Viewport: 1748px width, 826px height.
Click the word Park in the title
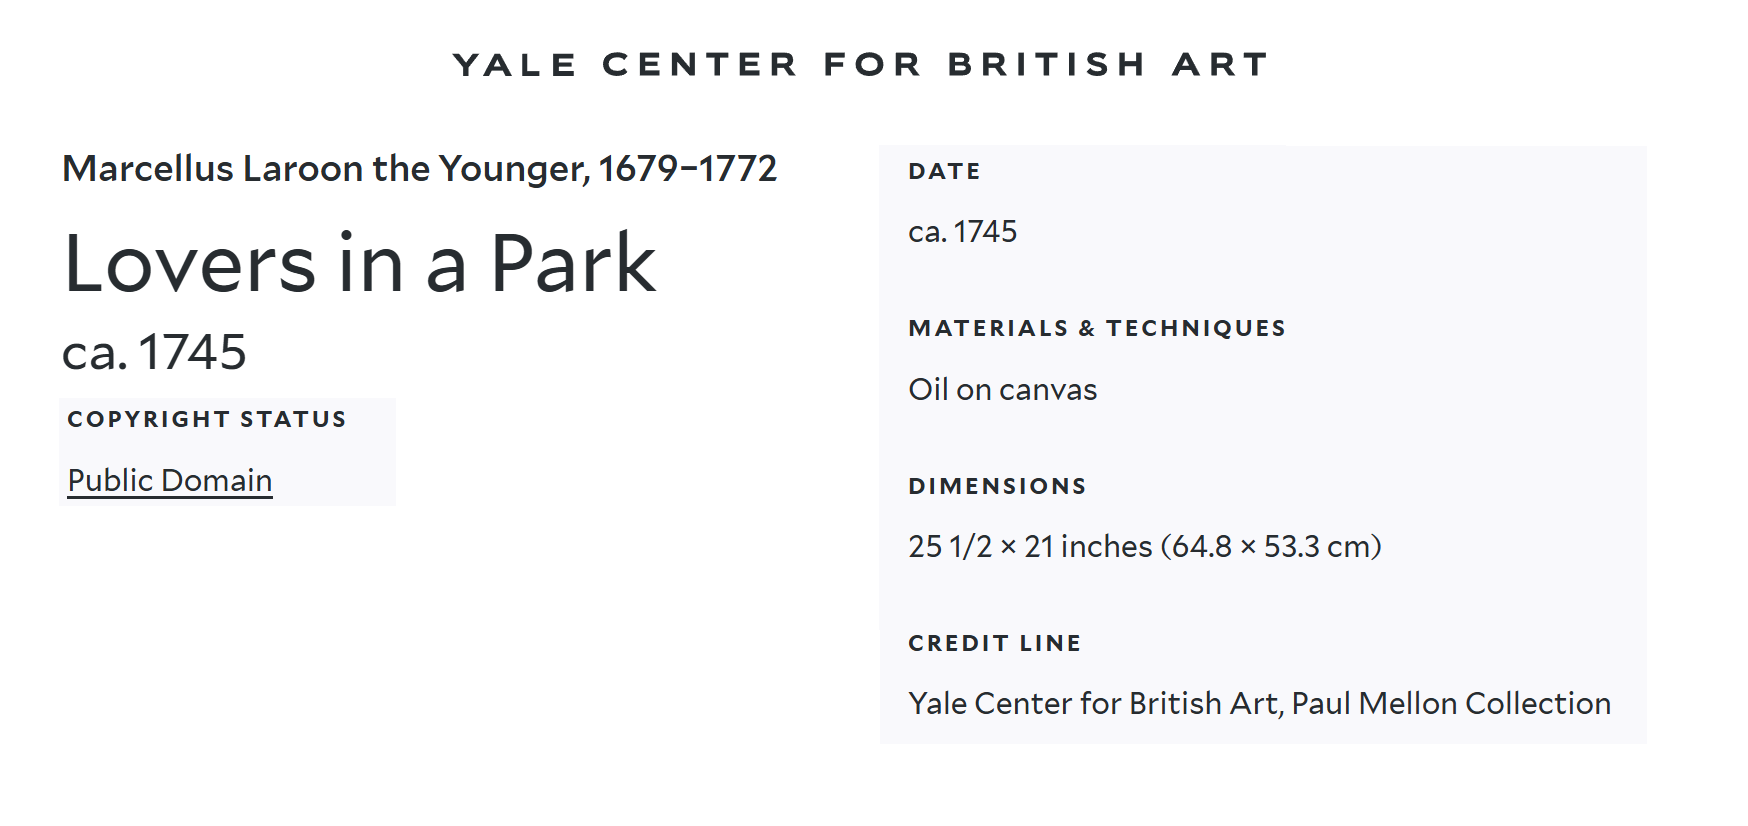[x=573, y=264]
